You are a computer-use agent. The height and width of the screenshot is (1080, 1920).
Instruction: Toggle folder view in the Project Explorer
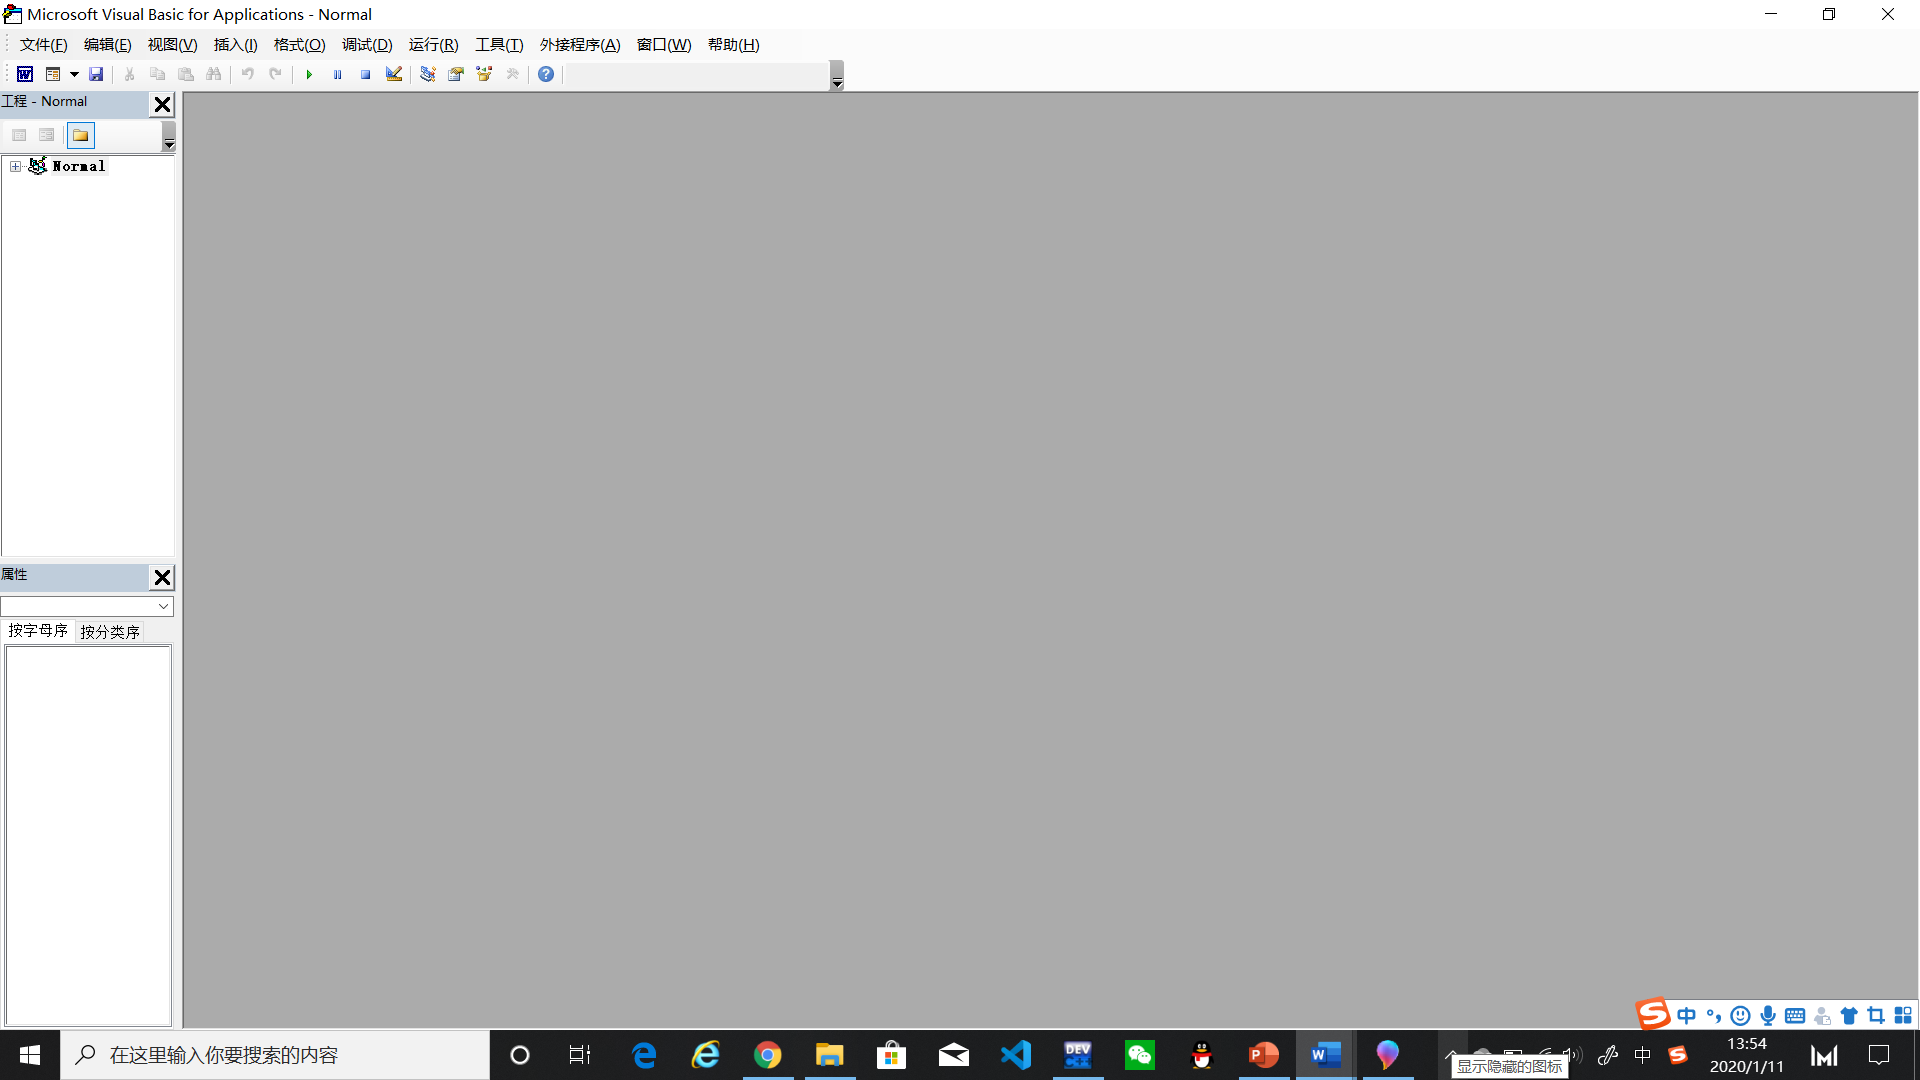(x=79, y=135)
